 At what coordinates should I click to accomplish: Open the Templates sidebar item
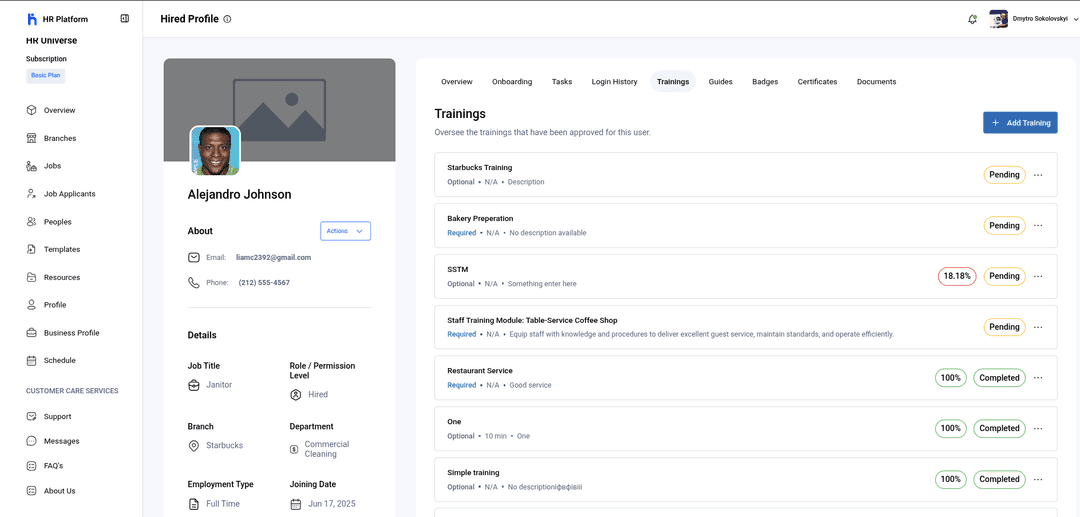[61, 249]
